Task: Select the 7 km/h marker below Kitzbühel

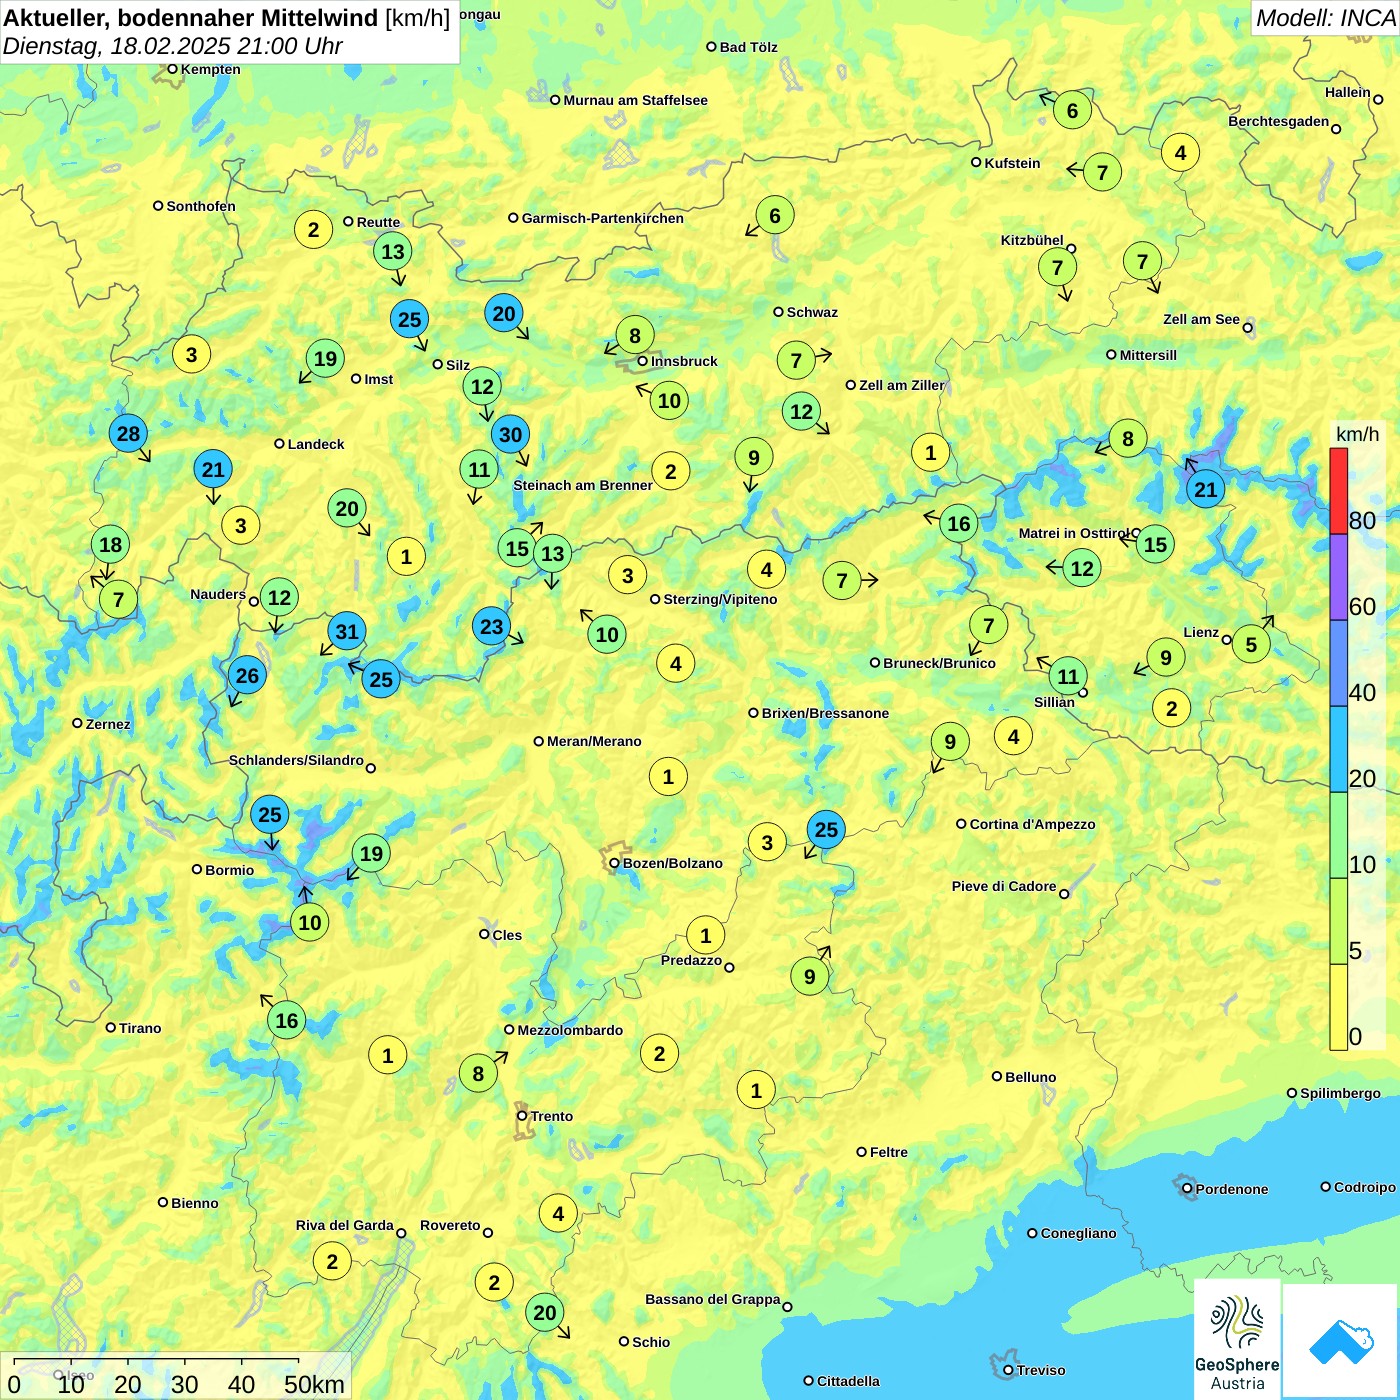Action: pos(1057,267)
